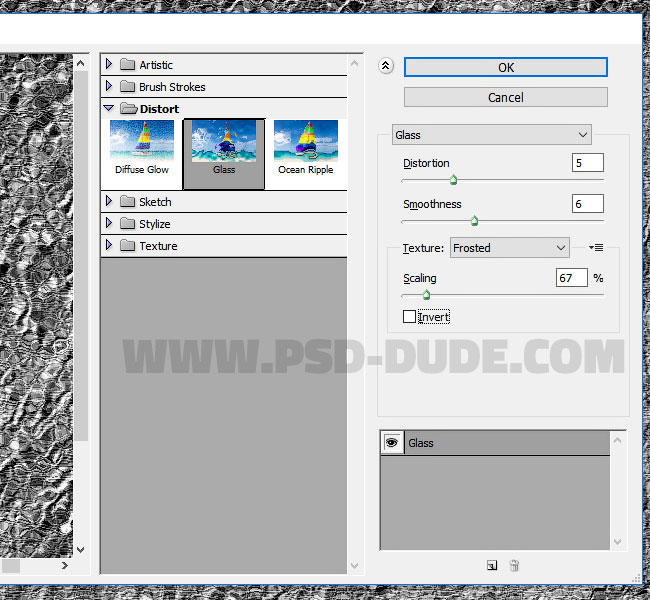Click the Texture folder icon

(x=127, y=245)
